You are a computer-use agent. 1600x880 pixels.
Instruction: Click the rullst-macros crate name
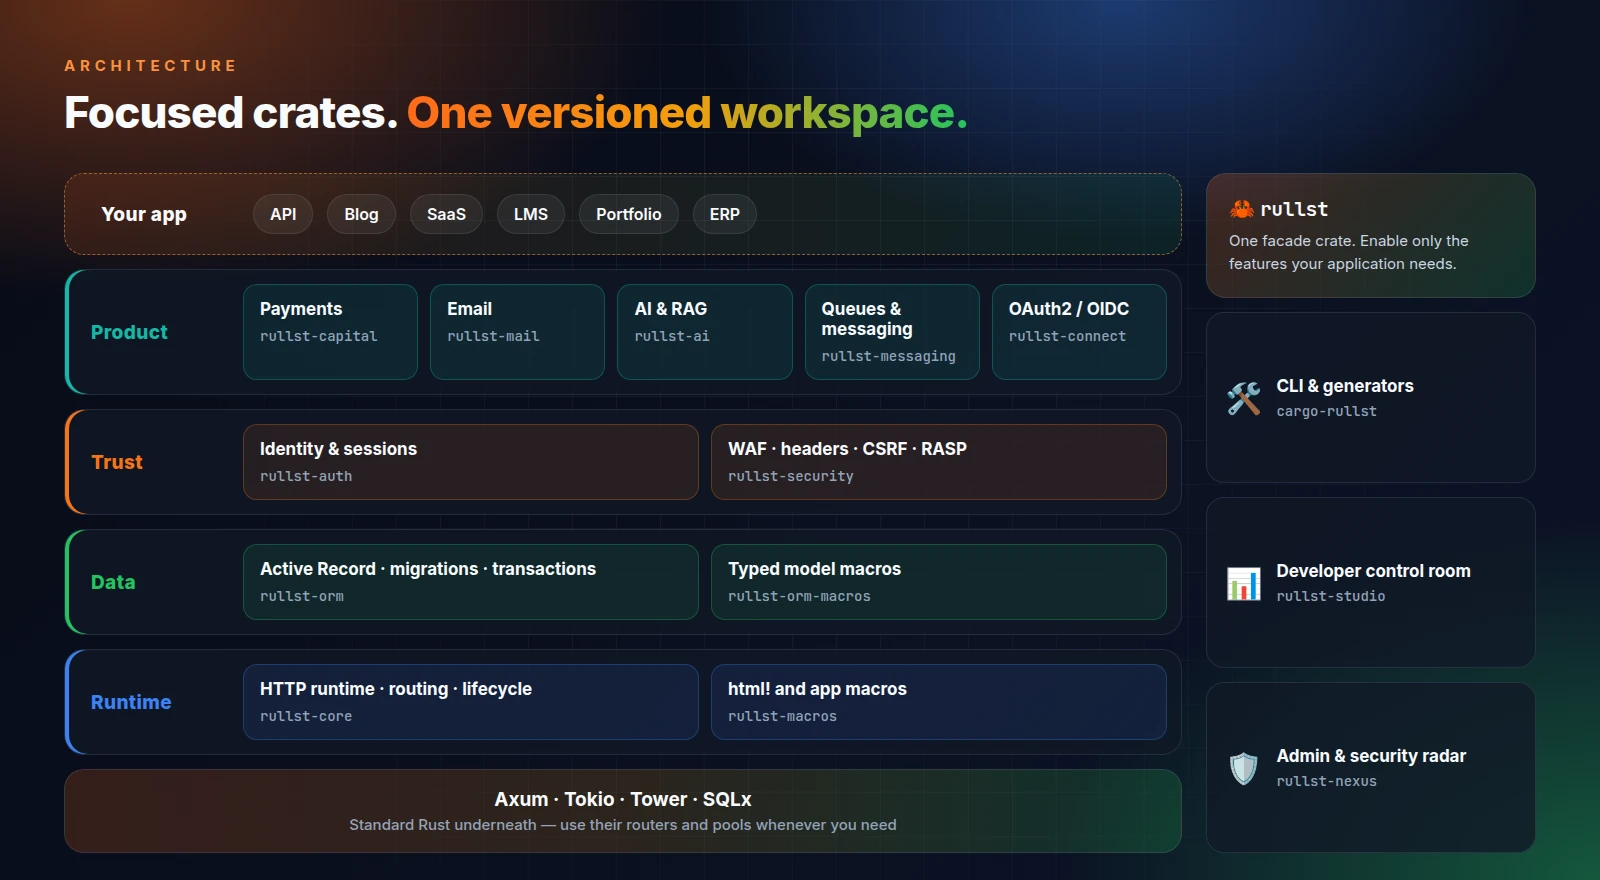782,716
